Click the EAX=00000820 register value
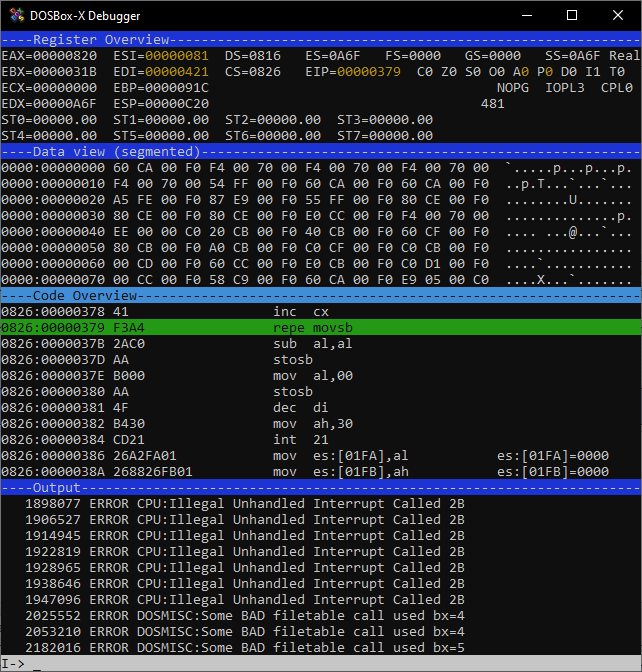This screenshot has height=672, width=642. (49, 56)
